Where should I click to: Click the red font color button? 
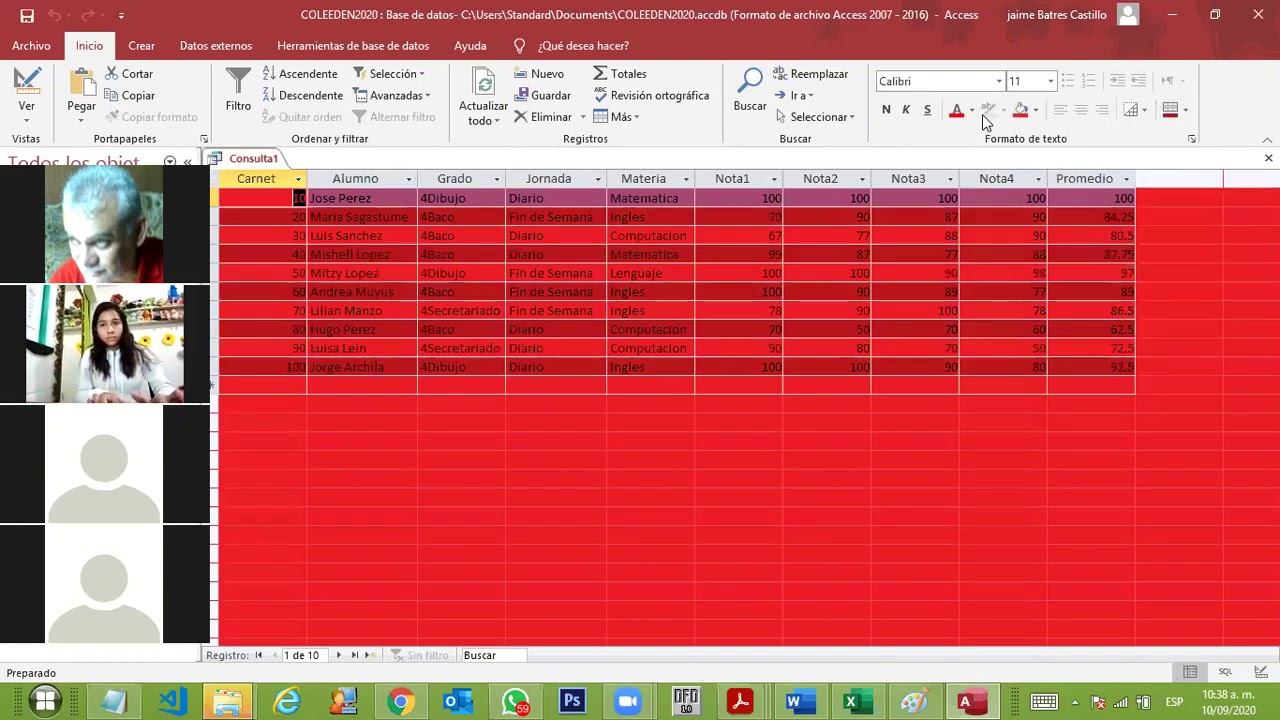coord(957,110)
